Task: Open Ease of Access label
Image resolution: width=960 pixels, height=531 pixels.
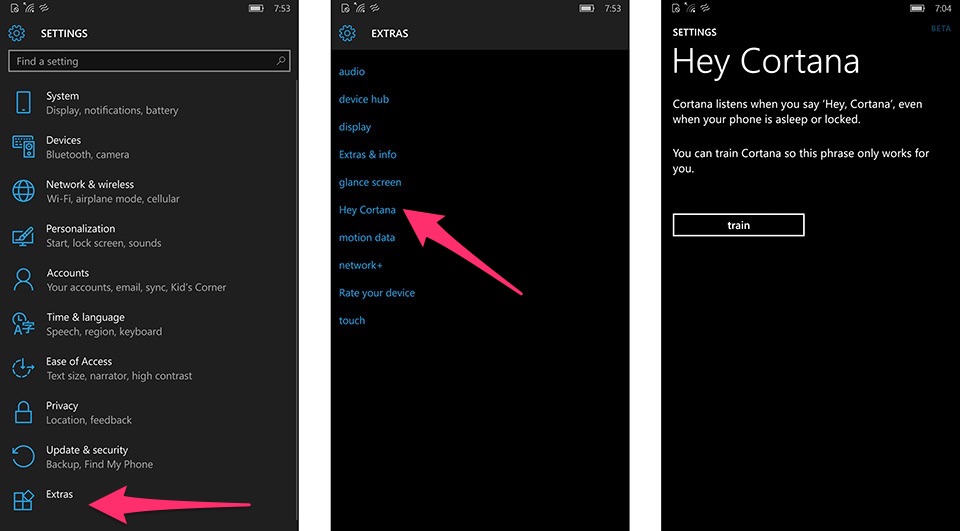Action: pyautogui.click(x=79, y=361)
